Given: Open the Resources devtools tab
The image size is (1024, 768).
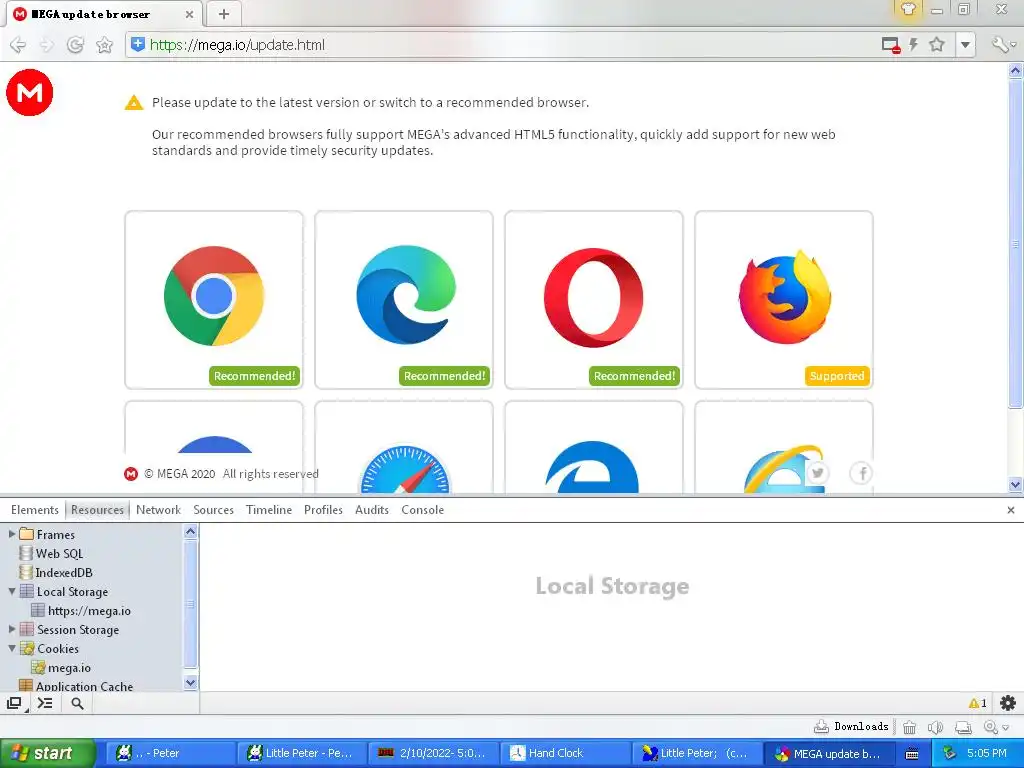Looking at the screenshot, I should pyautogui.click(x=97, y=510).
